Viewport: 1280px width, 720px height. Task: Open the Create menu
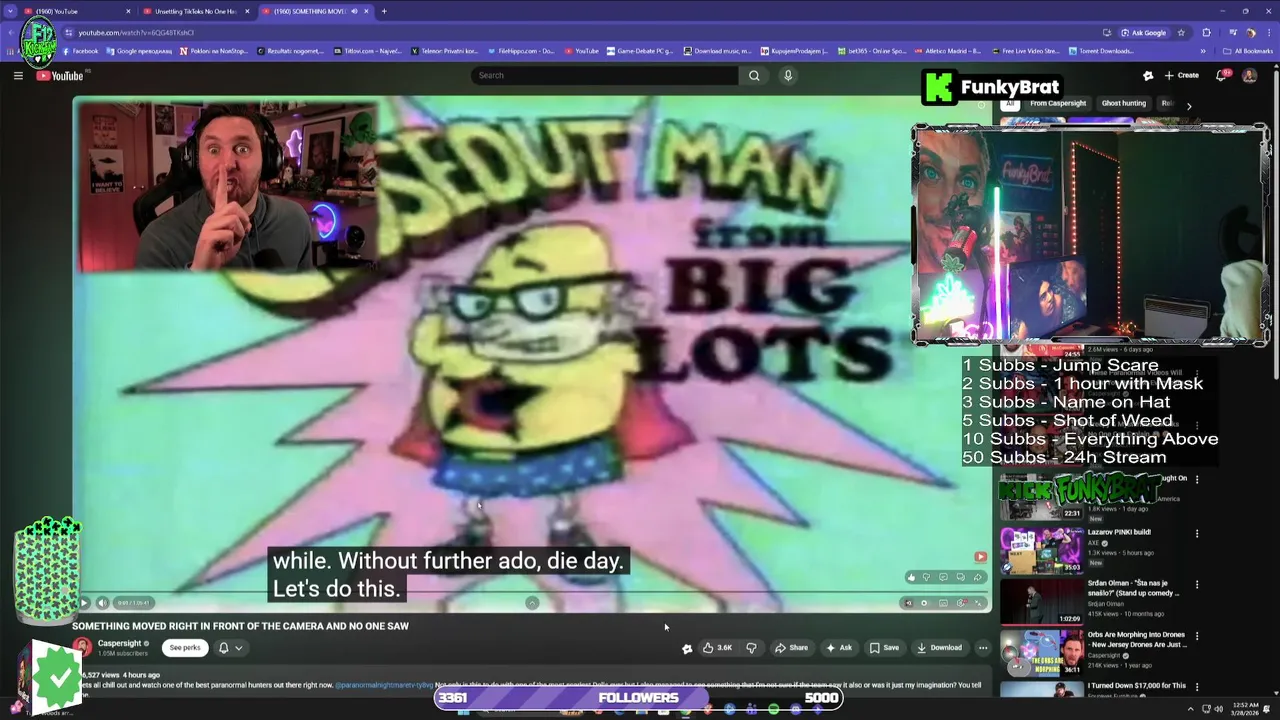point(1181,75)
